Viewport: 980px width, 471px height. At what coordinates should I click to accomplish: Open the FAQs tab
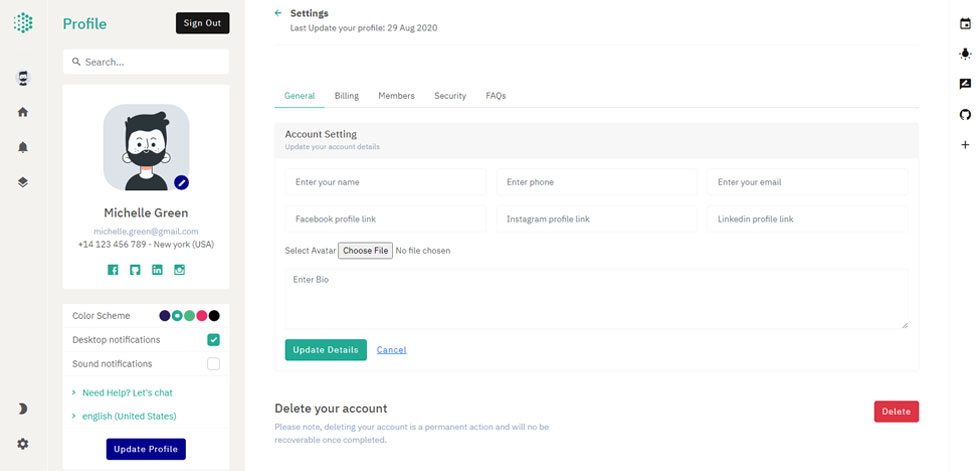[496, 96]
